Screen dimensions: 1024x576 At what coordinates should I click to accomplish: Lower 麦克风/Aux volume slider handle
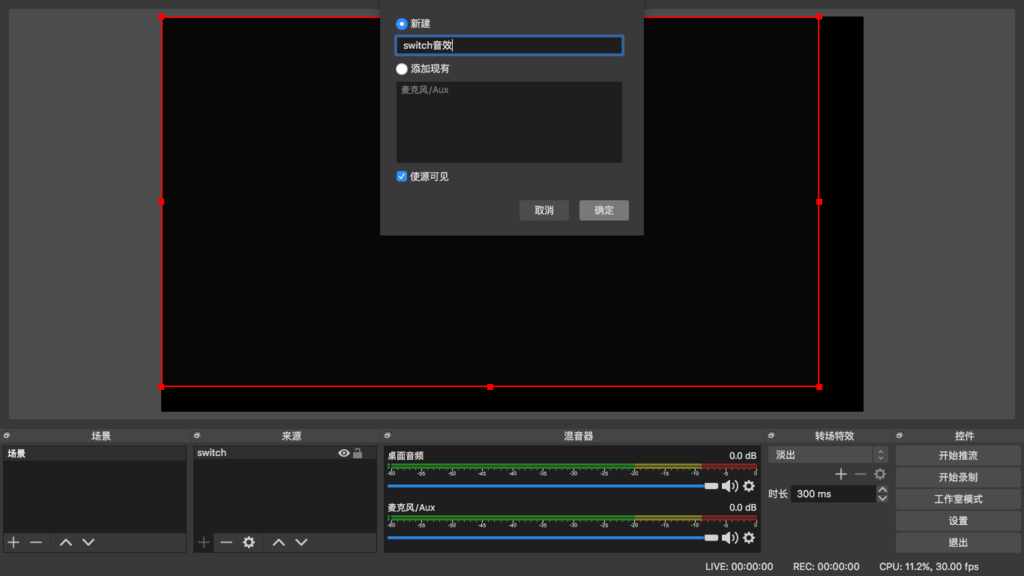711,537
